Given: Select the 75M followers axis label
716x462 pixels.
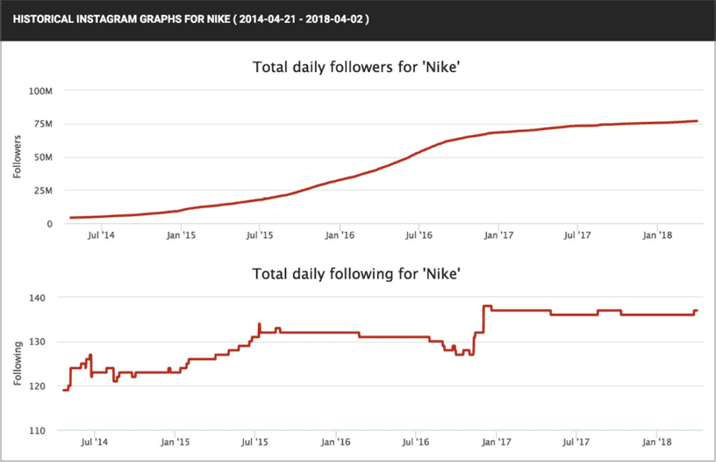Looking at the screenshot, I should click(x=43, y=124).
